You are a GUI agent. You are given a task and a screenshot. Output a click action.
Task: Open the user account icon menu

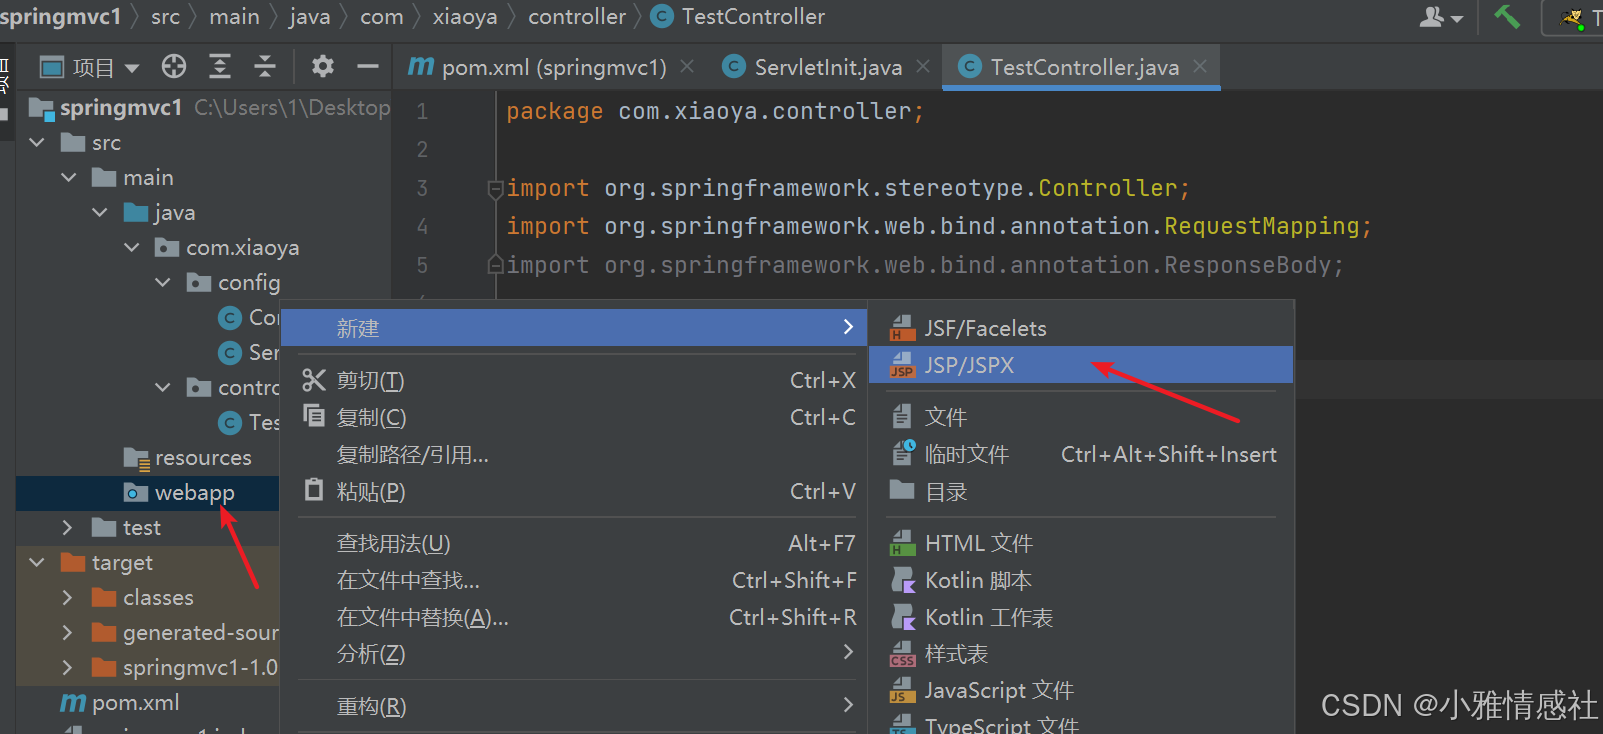[x=1441, y=17]
